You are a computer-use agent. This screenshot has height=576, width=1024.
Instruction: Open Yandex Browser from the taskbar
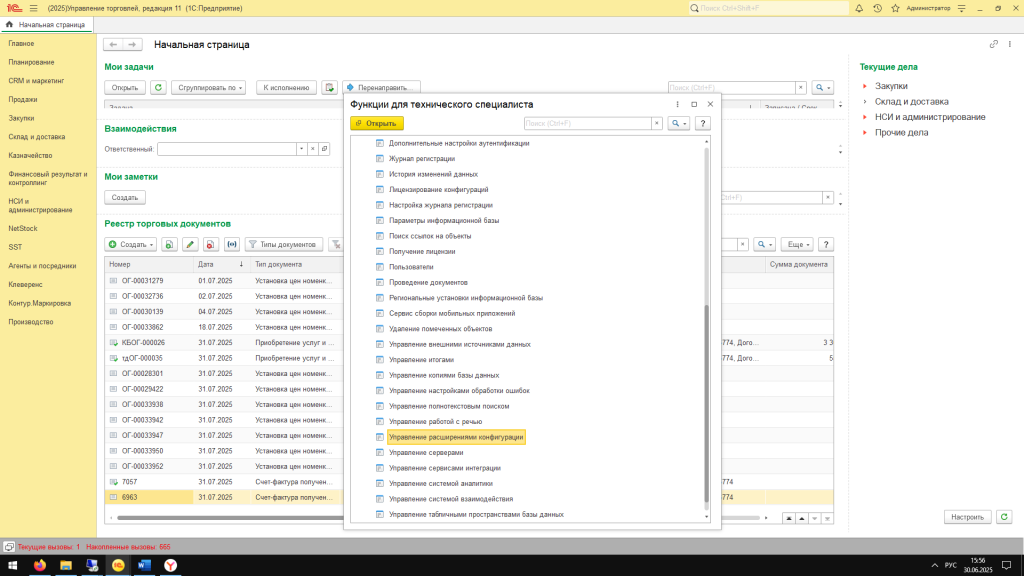pyautogui.click(x=170, y=566)
